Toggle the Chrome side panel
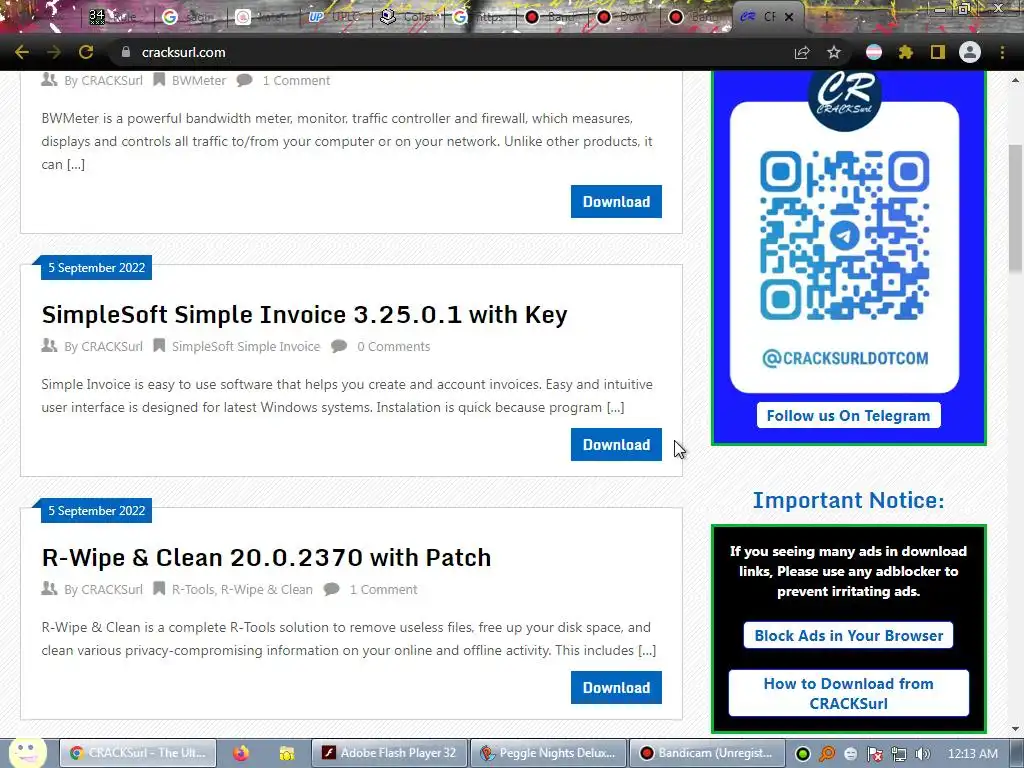 (x=938, y=52)
